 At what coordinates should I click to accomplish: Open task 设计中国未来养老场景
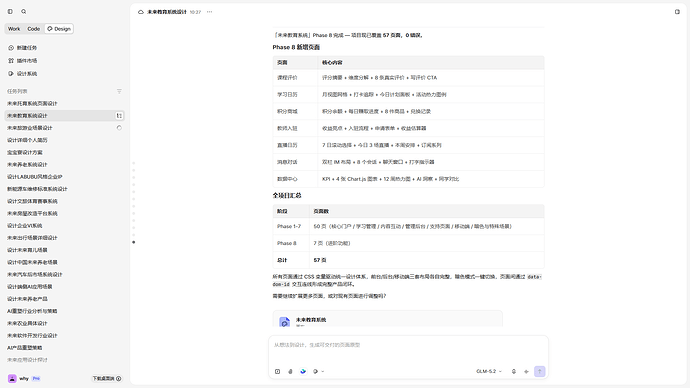click(64, 262)
